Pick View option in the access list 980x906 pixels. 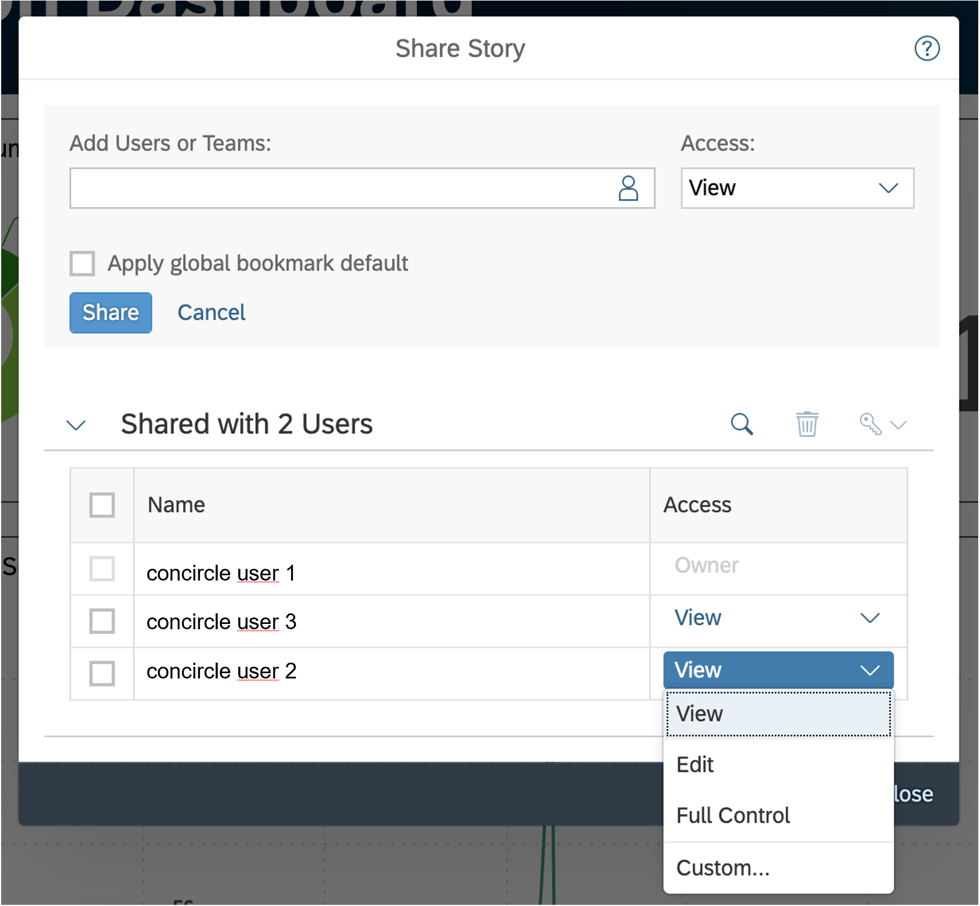pyautogui.click(x=700, y=714)
